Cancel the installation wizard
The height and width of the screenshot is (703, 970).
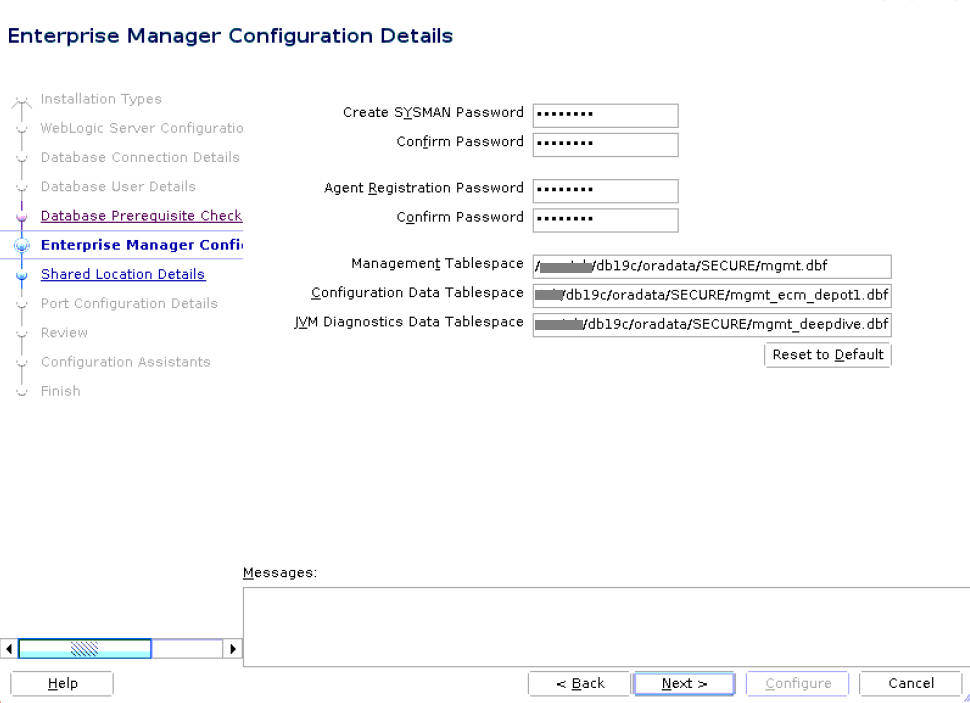(910, 683)
